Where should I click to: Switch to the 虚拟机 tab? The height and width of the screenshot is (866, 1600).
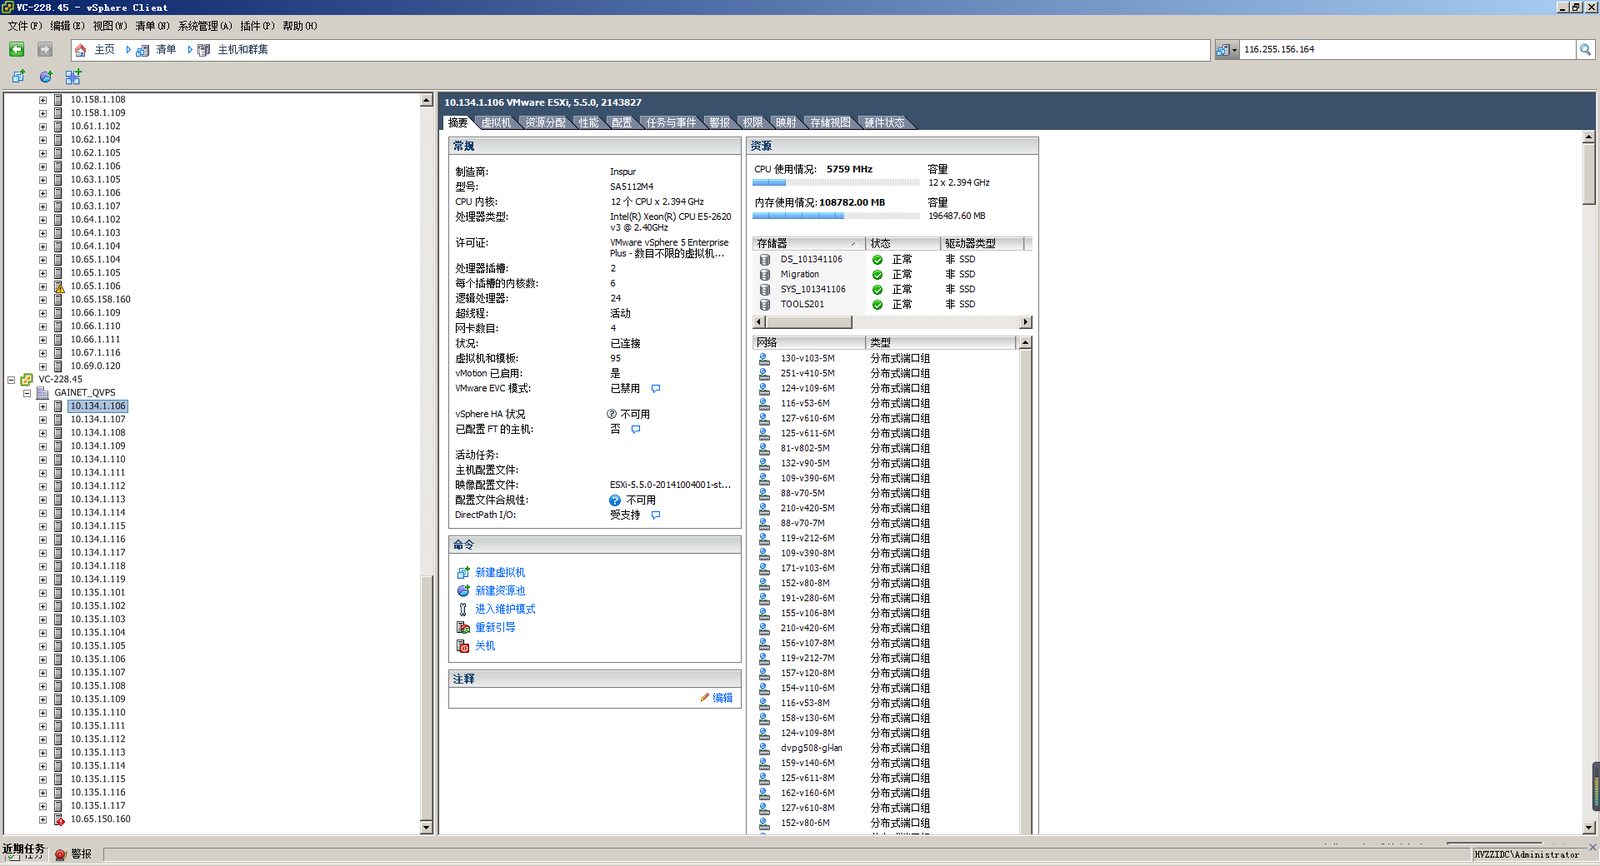tap(496, 123)
